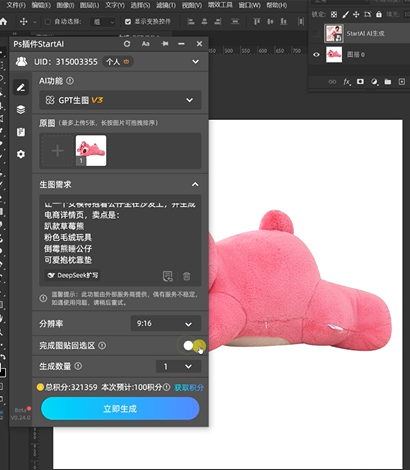Lock position icon in Layers panel
410x470 pixels.
(x=356, y=14)
